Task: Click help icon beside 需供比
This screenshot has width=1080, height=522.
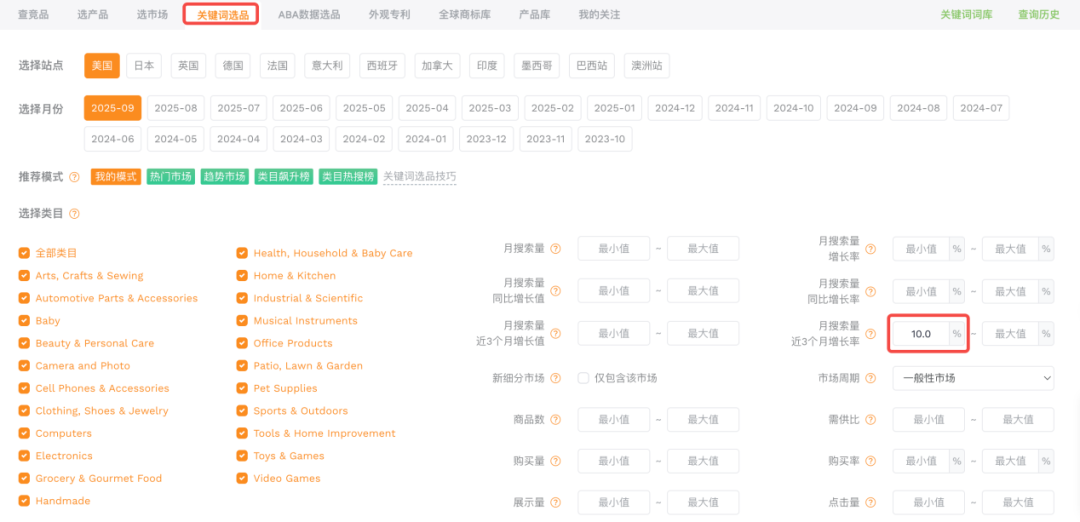Action: 871,419
